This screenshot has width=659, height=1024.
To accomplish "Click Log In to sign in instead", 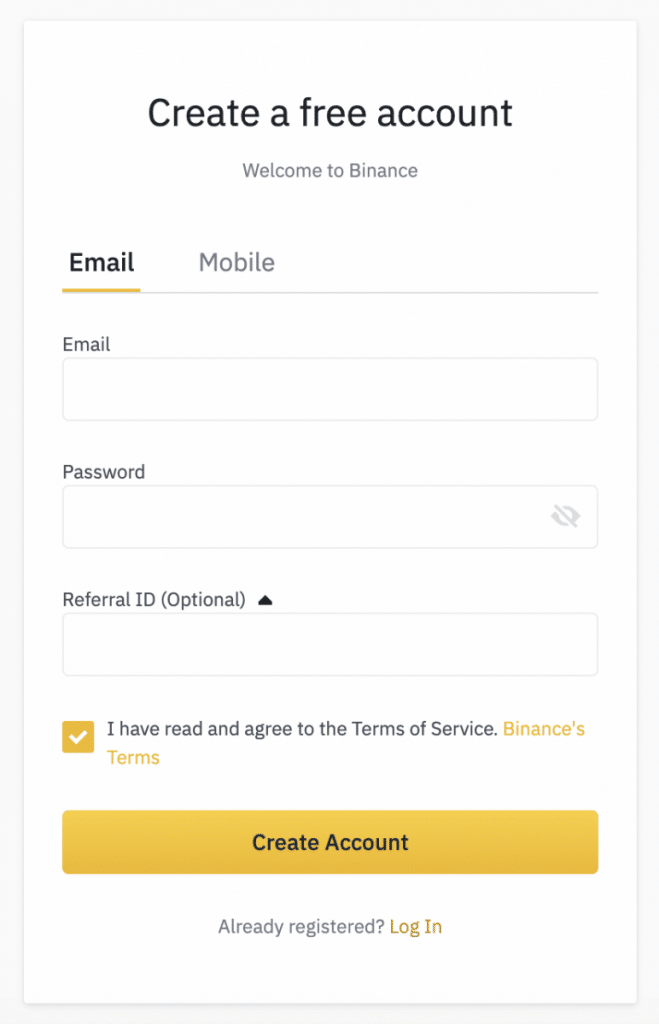I will [x=415, y=926].
